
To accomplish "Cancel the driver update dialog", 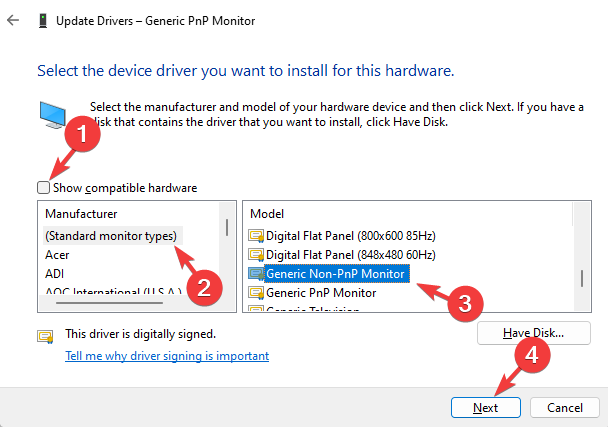I will point(564,408).
